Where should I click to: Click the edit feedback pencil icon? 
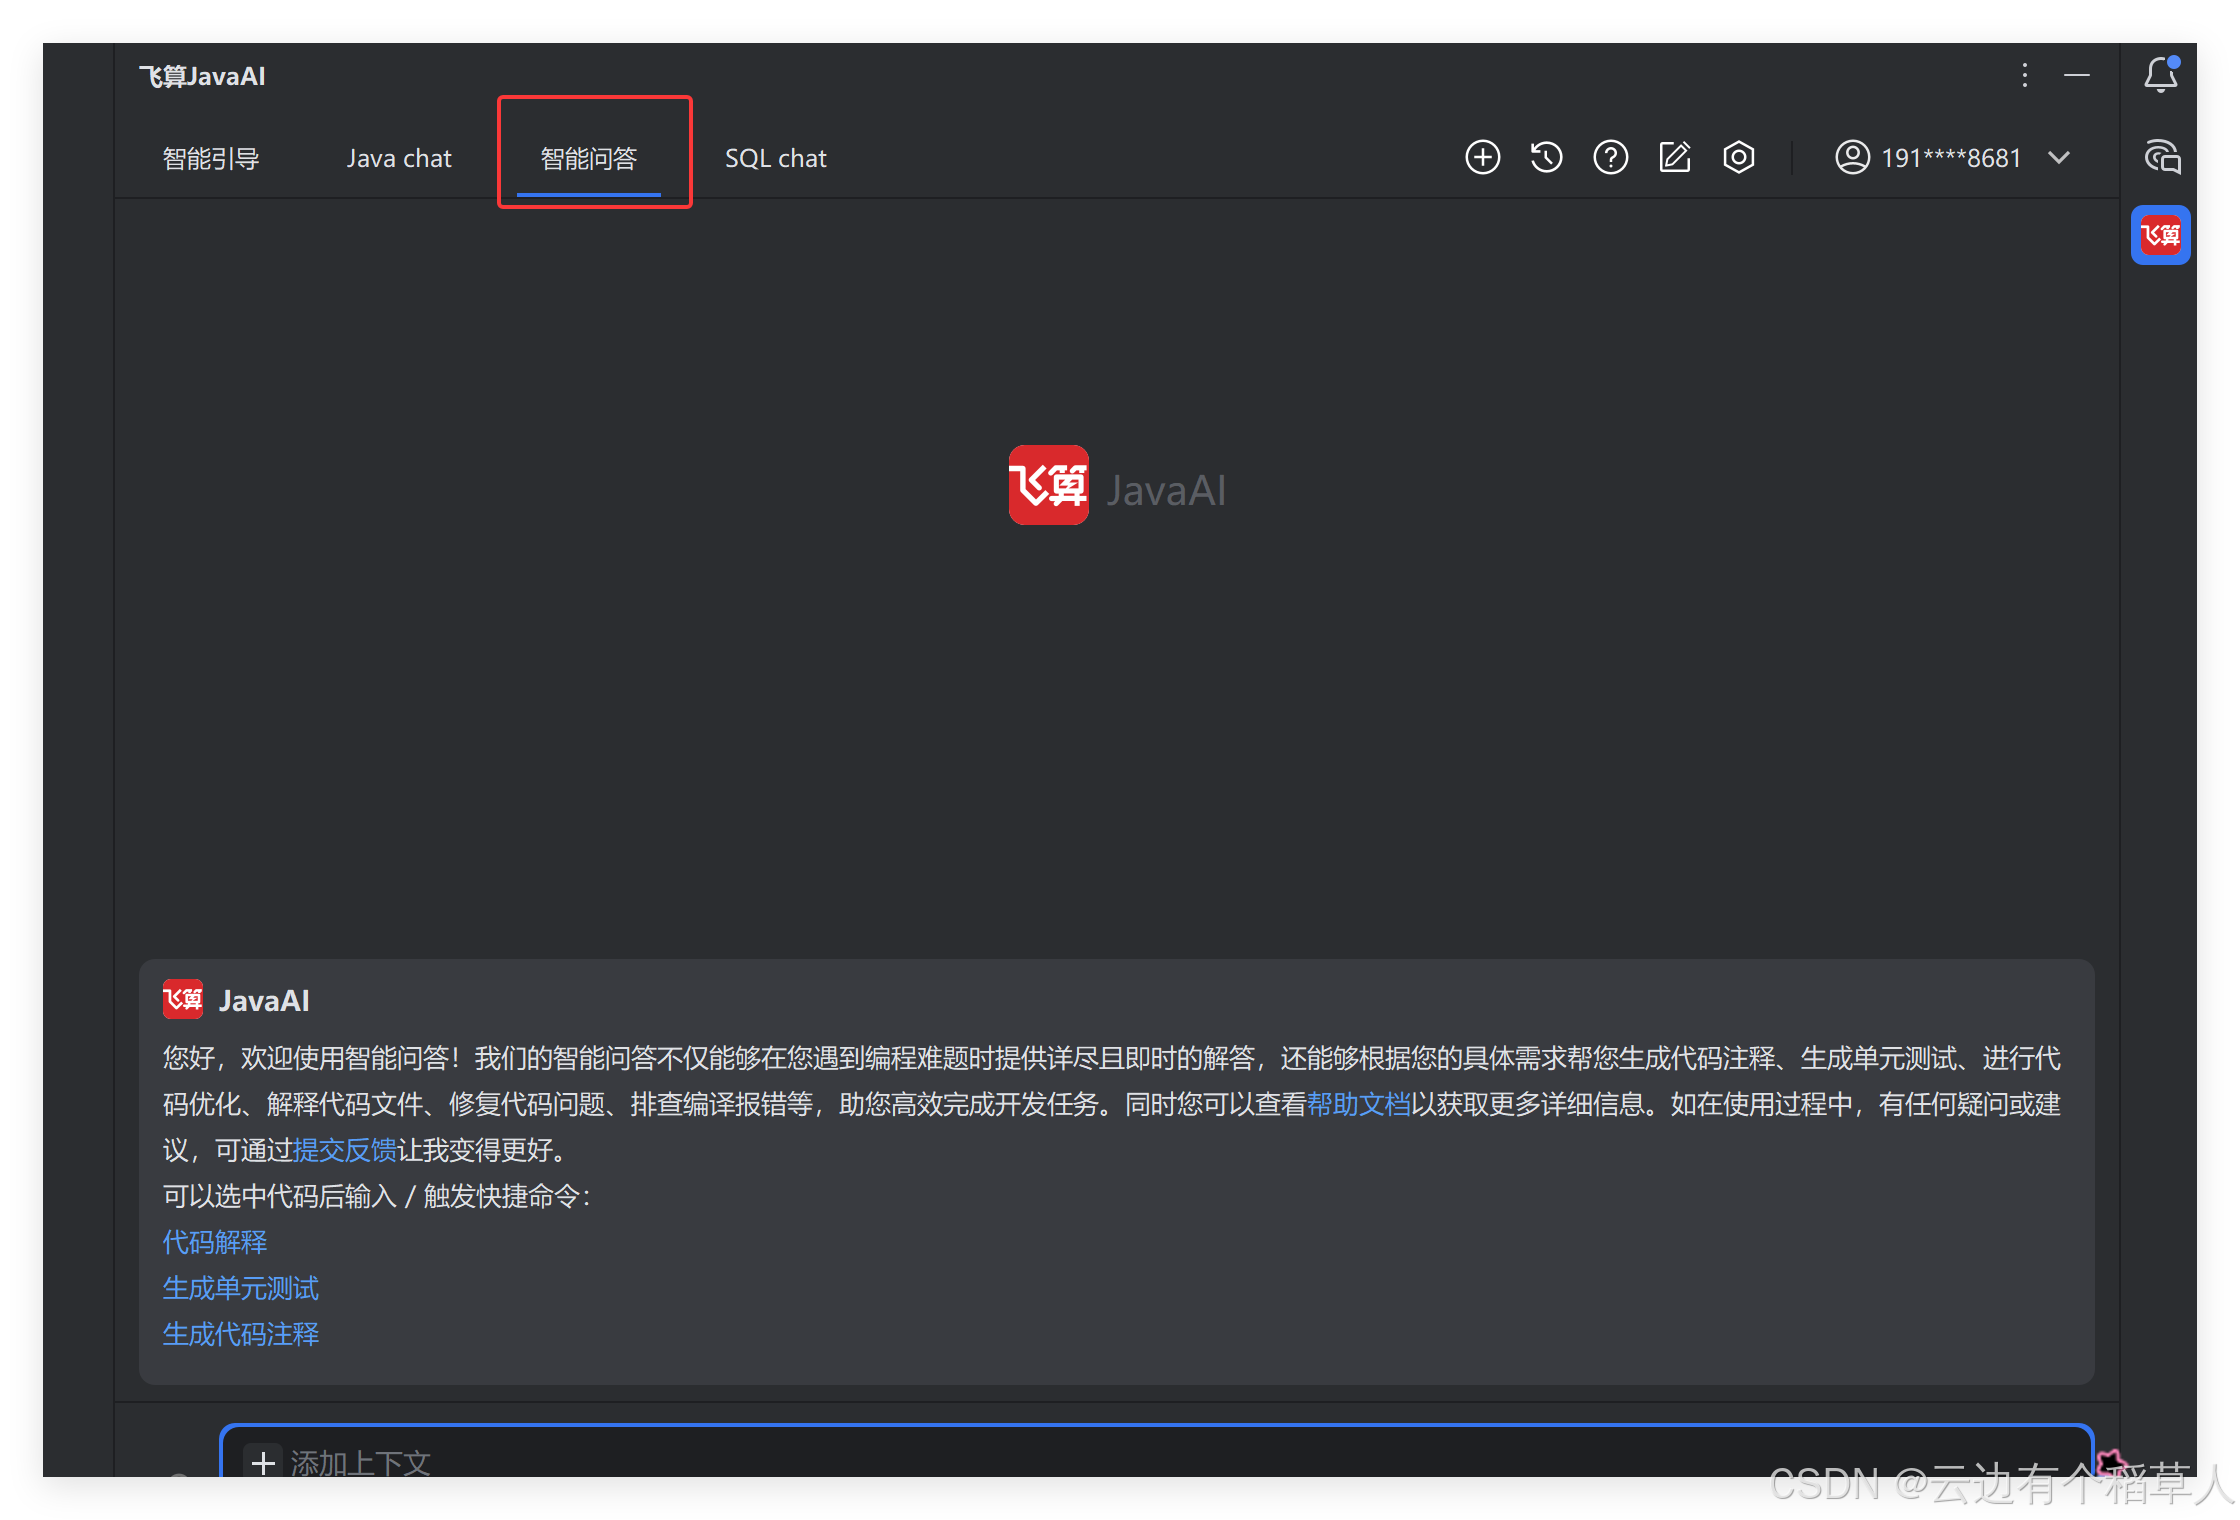(1675, 158)
